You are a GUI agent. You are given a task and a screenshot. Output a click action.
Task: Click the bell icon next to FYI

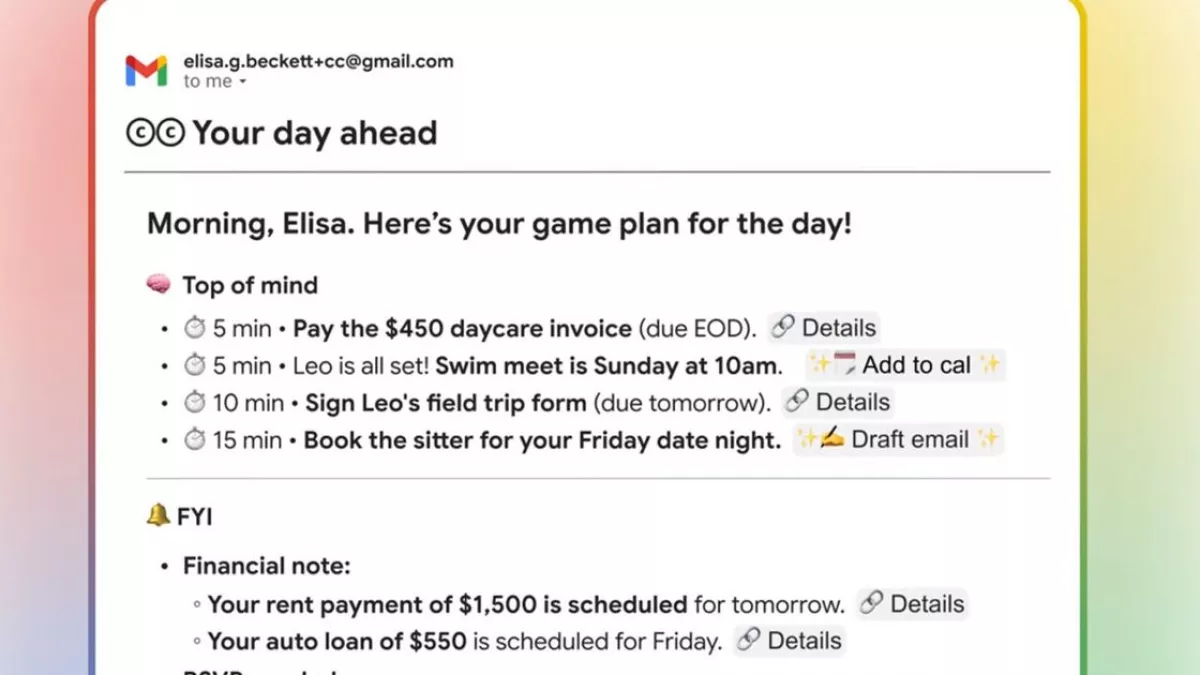tap(158, 517)
